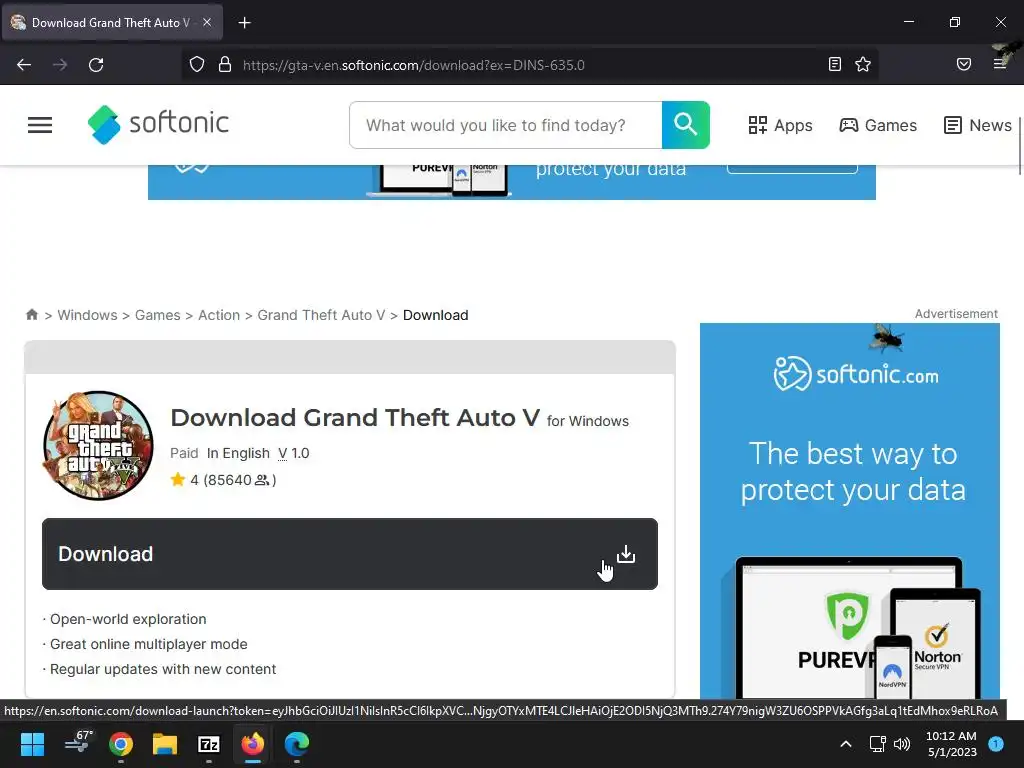Open the clock showing 10:12 AM
The image size is (1024, 768).
click(x=952, y=744)
